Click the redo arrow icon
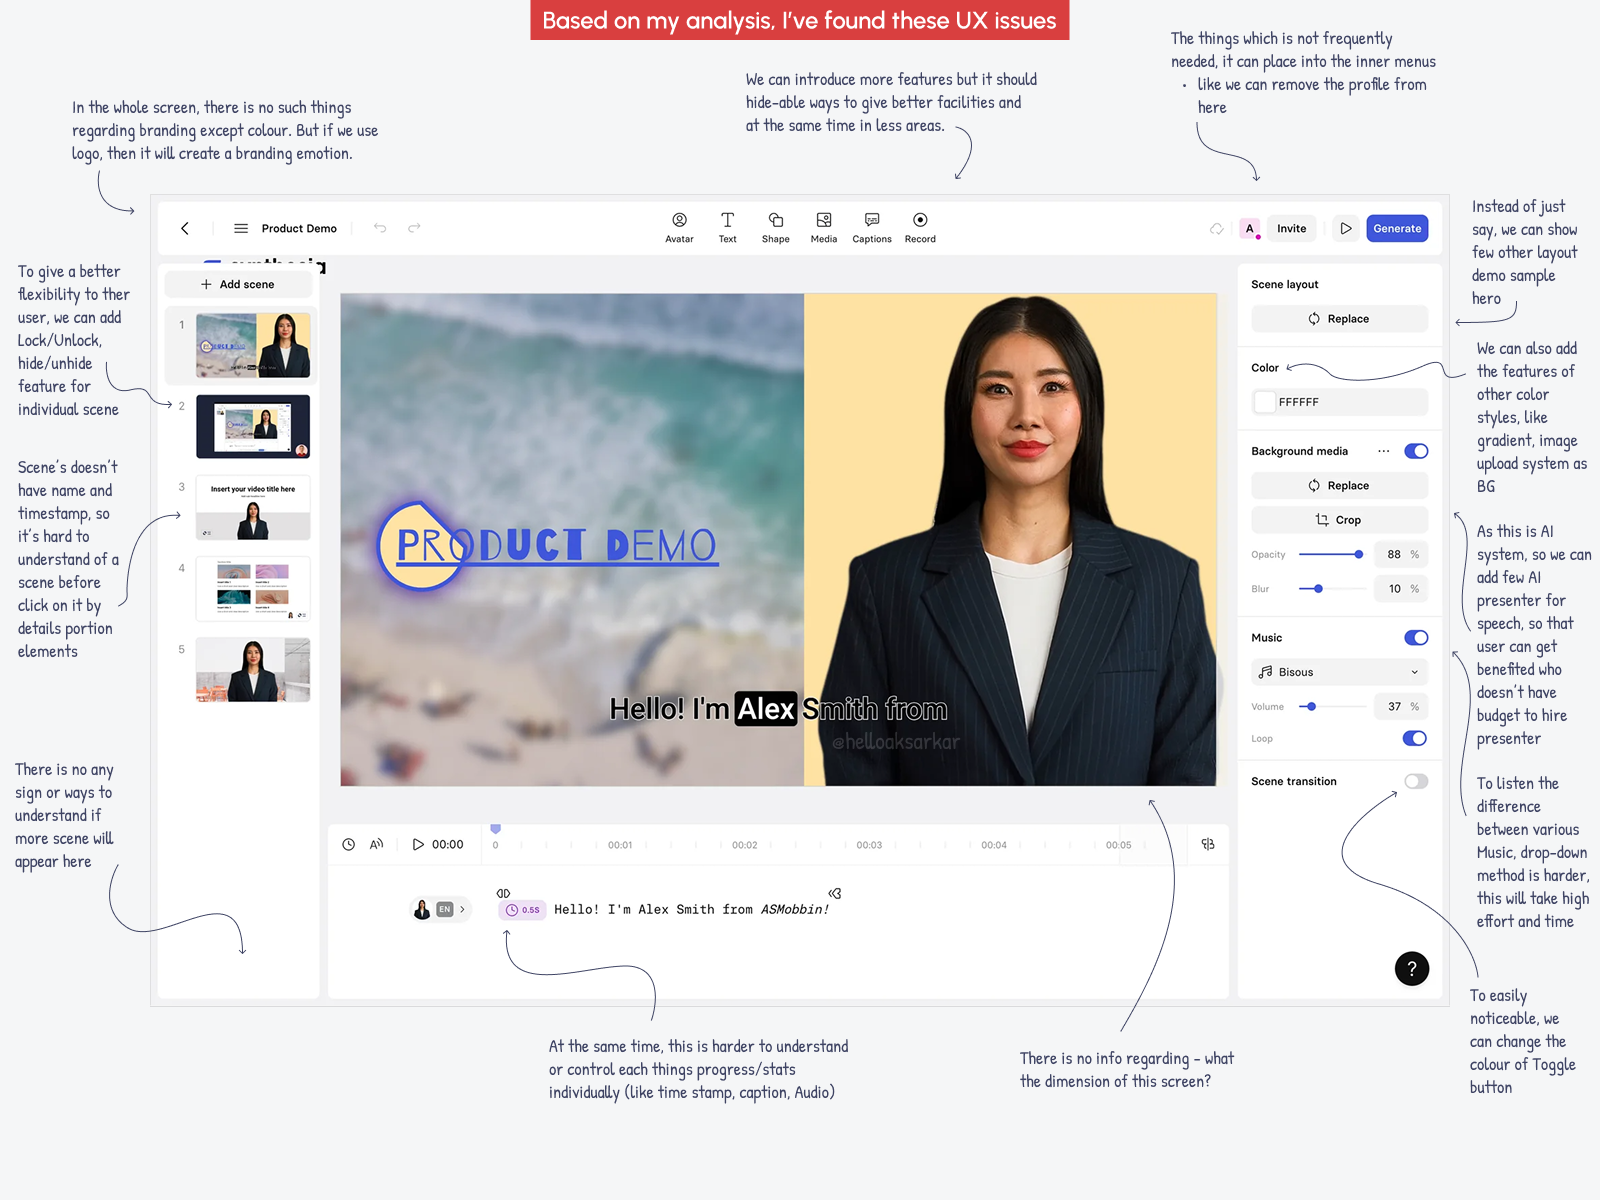The width and height of the screenshot is (1600, 1200). point(414,228)
